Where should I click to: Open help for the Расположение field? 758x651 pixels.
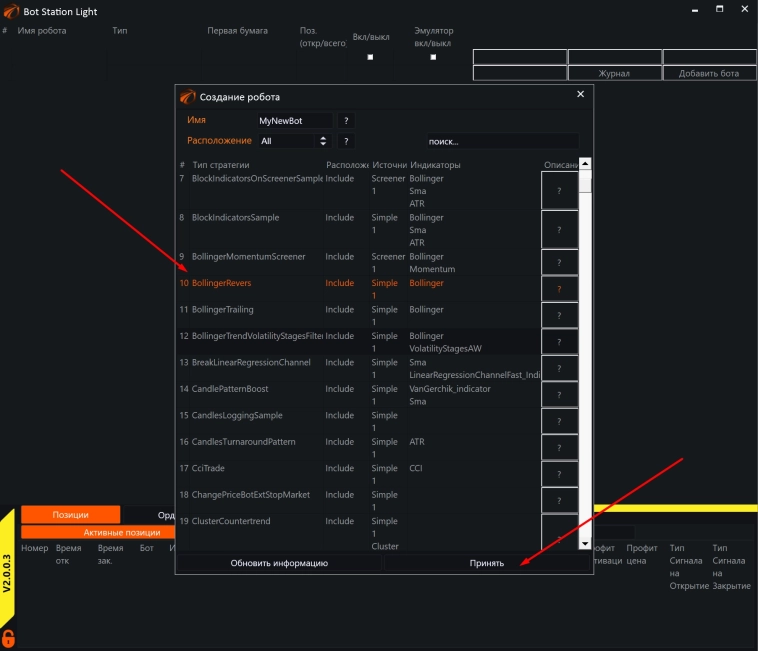tap(347, 141)
